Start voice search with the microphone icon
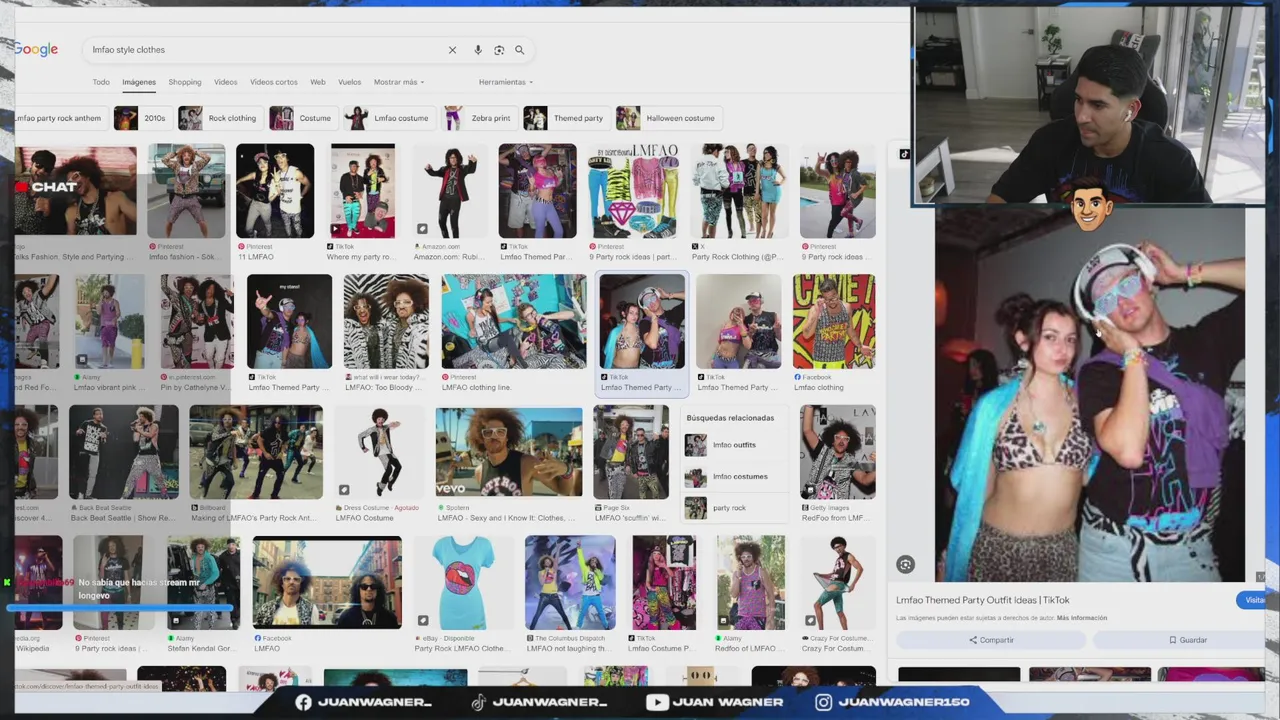Image resolution: width=1280 pixels, height=720 pixels. click(478, 50)
